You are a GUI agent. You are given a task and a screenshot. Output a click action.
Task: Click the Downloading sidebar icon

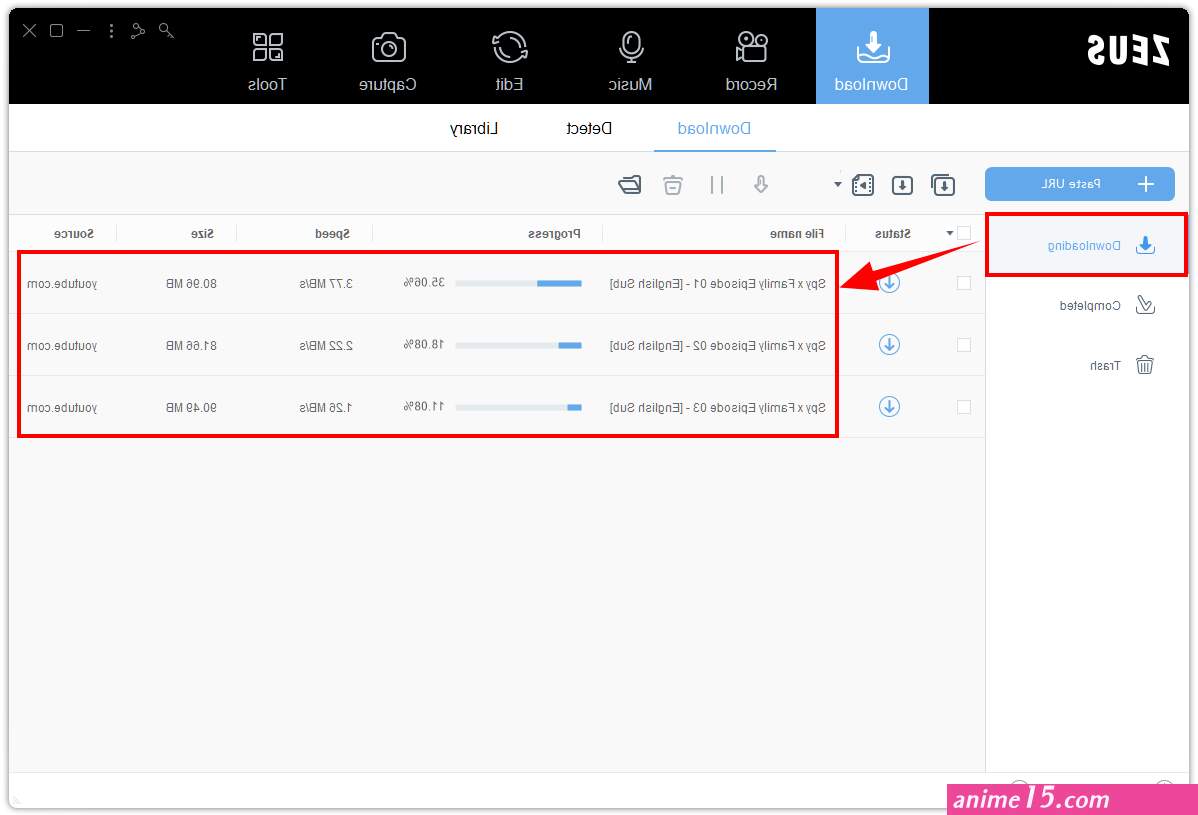pos(1145,245)
